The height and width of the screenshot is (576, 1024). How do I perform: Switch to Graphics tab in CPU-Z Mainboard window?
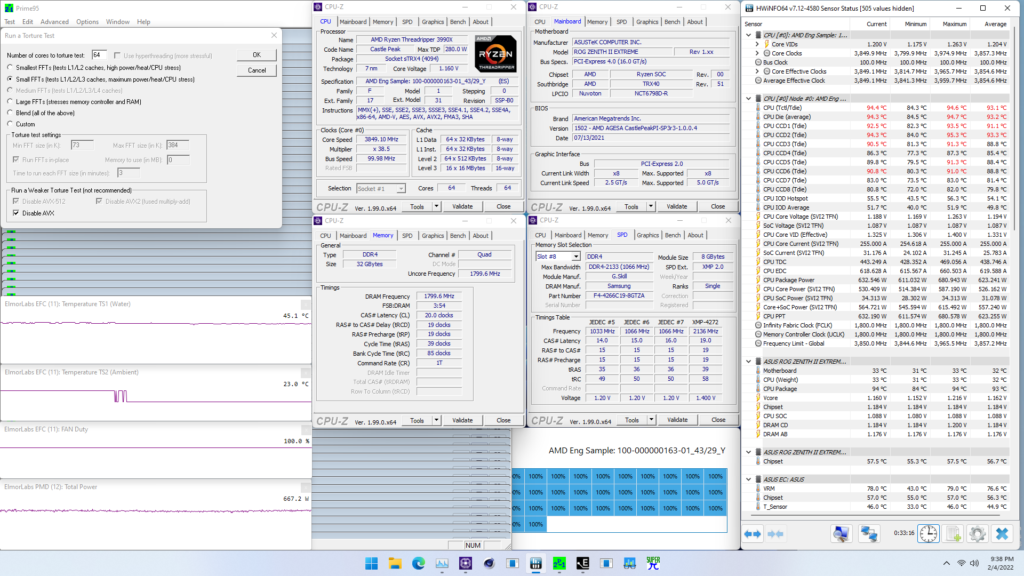pyautogui.click(x=647, y=22)
